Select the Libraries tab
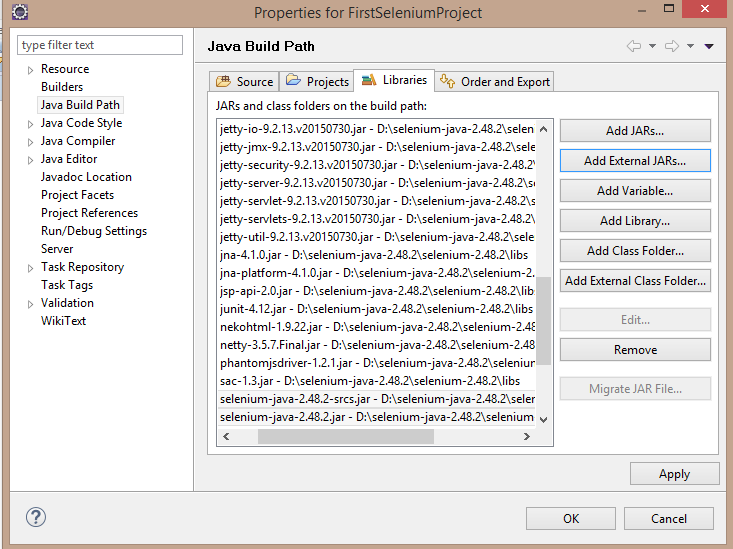Screen dimensions: 733x549 click(394, 80)
